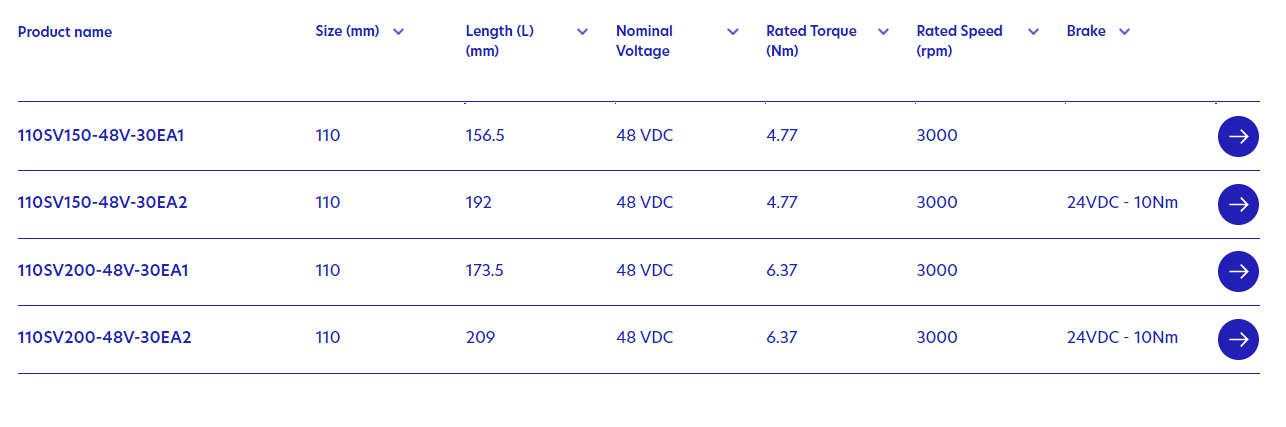Click the Product name column header
Image resolution: width=1286 pixels, height=427 pixels.
[65, 32]
